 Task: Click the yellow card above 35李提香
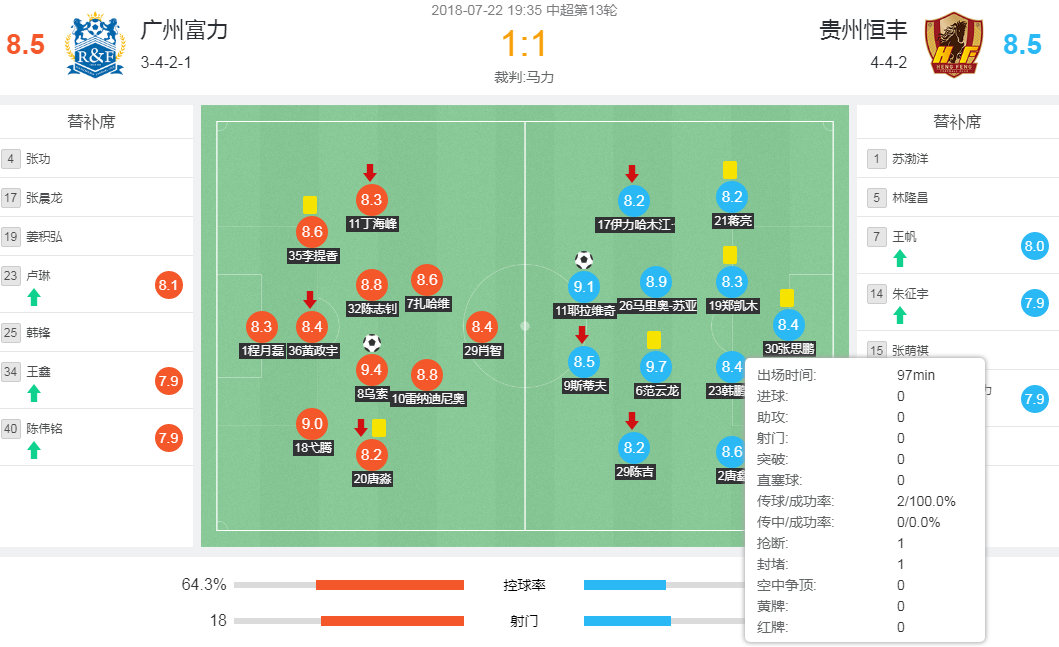[x=310, y=204]
